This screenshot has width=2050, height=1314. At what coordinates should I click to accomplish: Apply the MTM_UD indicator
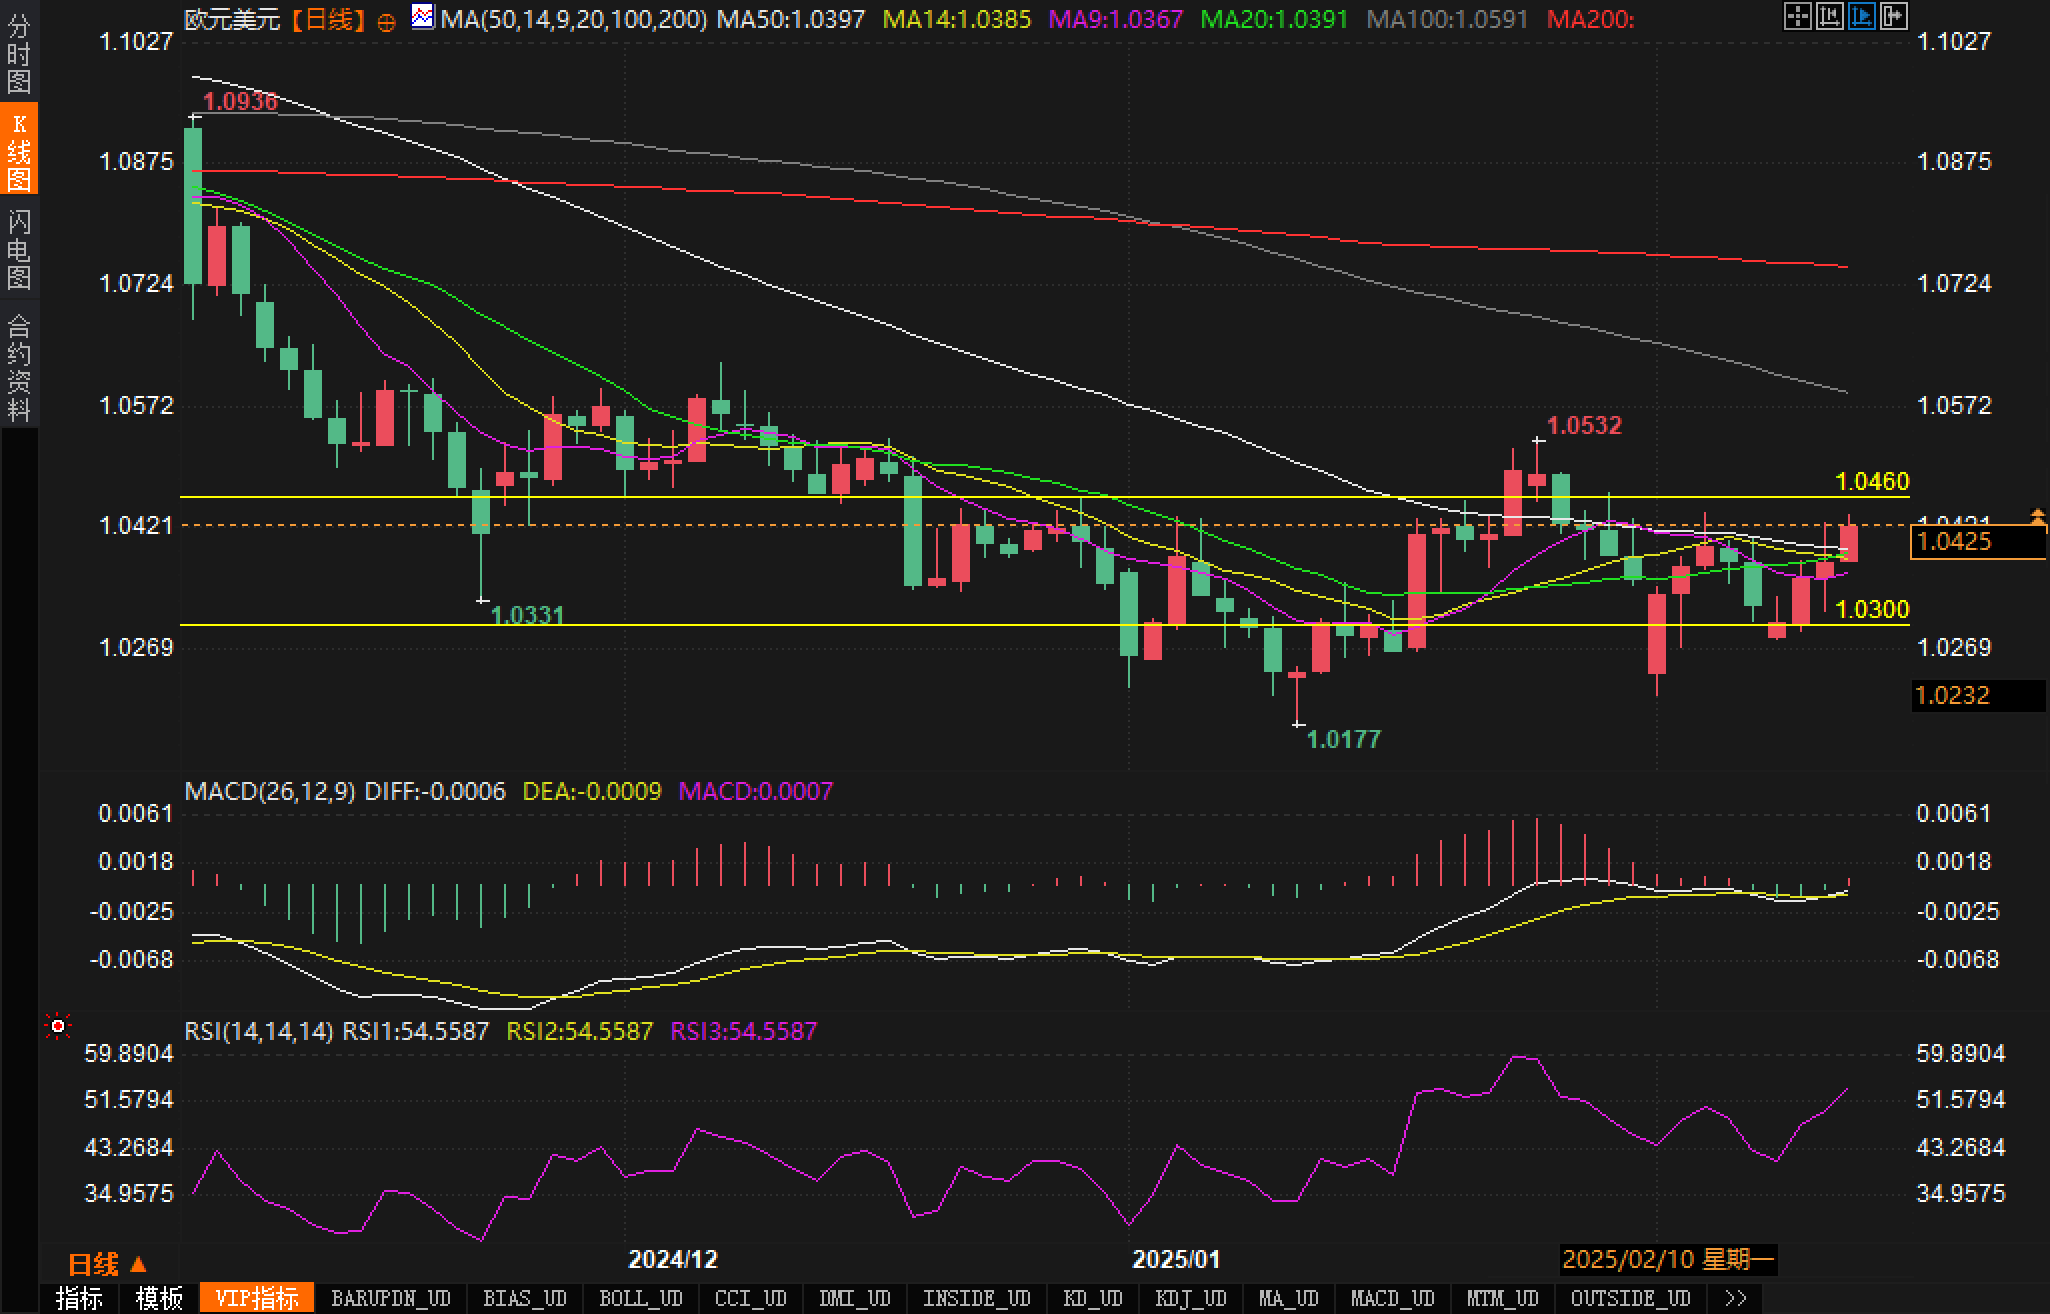tap(1502, 1298)
